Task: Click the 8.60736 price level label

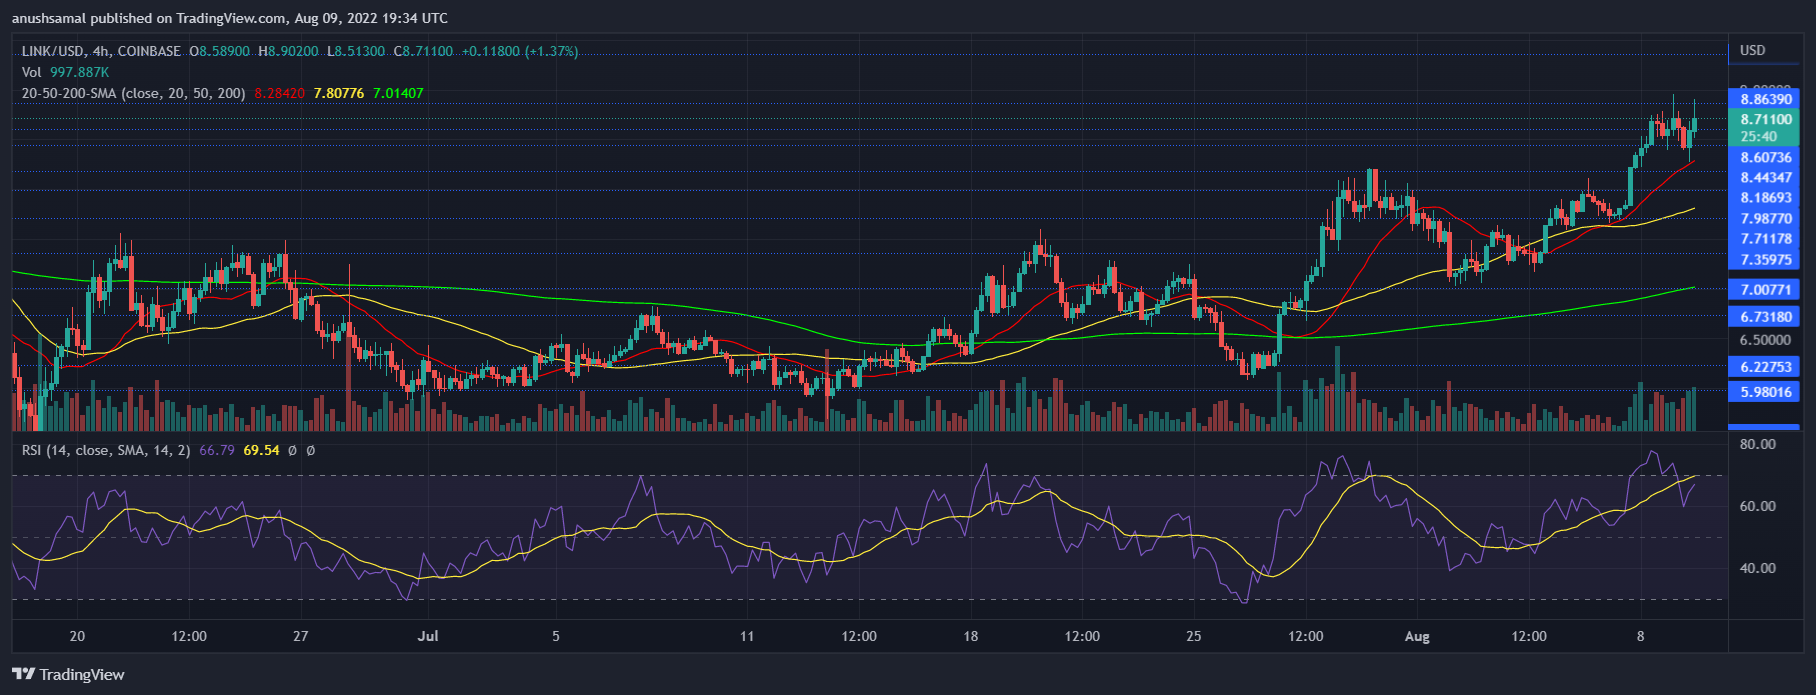Action: (x=1764, y=157)
